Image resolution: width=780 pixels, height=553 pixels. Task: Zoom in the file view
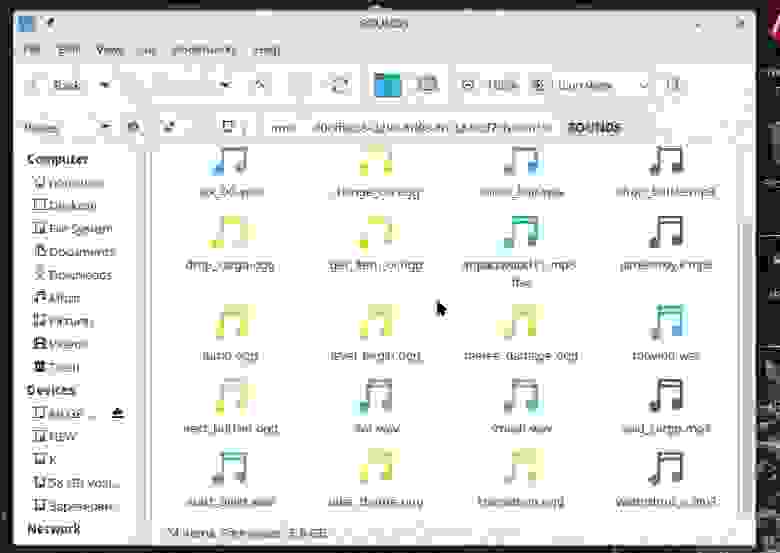click(x=538, y=85)
